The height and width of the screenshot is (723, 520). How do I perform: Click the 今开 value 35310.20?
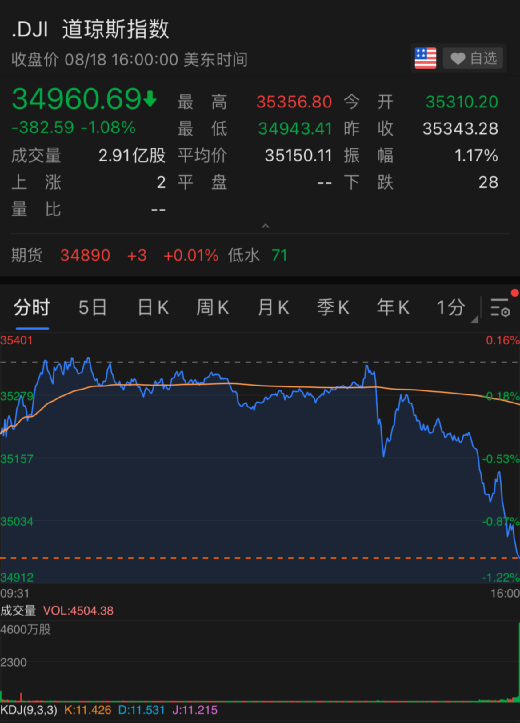pyautogui.click(x=461, y=102)
